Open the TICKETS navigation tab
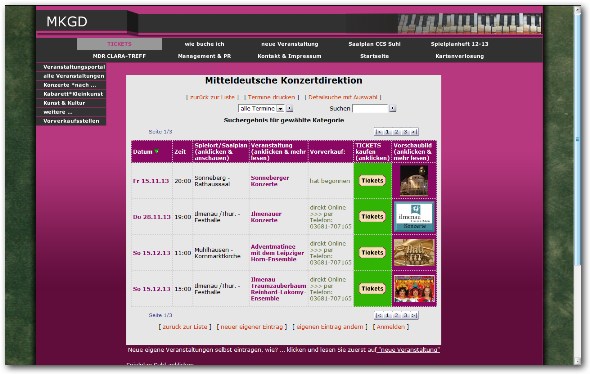Screen dimensions: 590x374 tap(119, 44)
